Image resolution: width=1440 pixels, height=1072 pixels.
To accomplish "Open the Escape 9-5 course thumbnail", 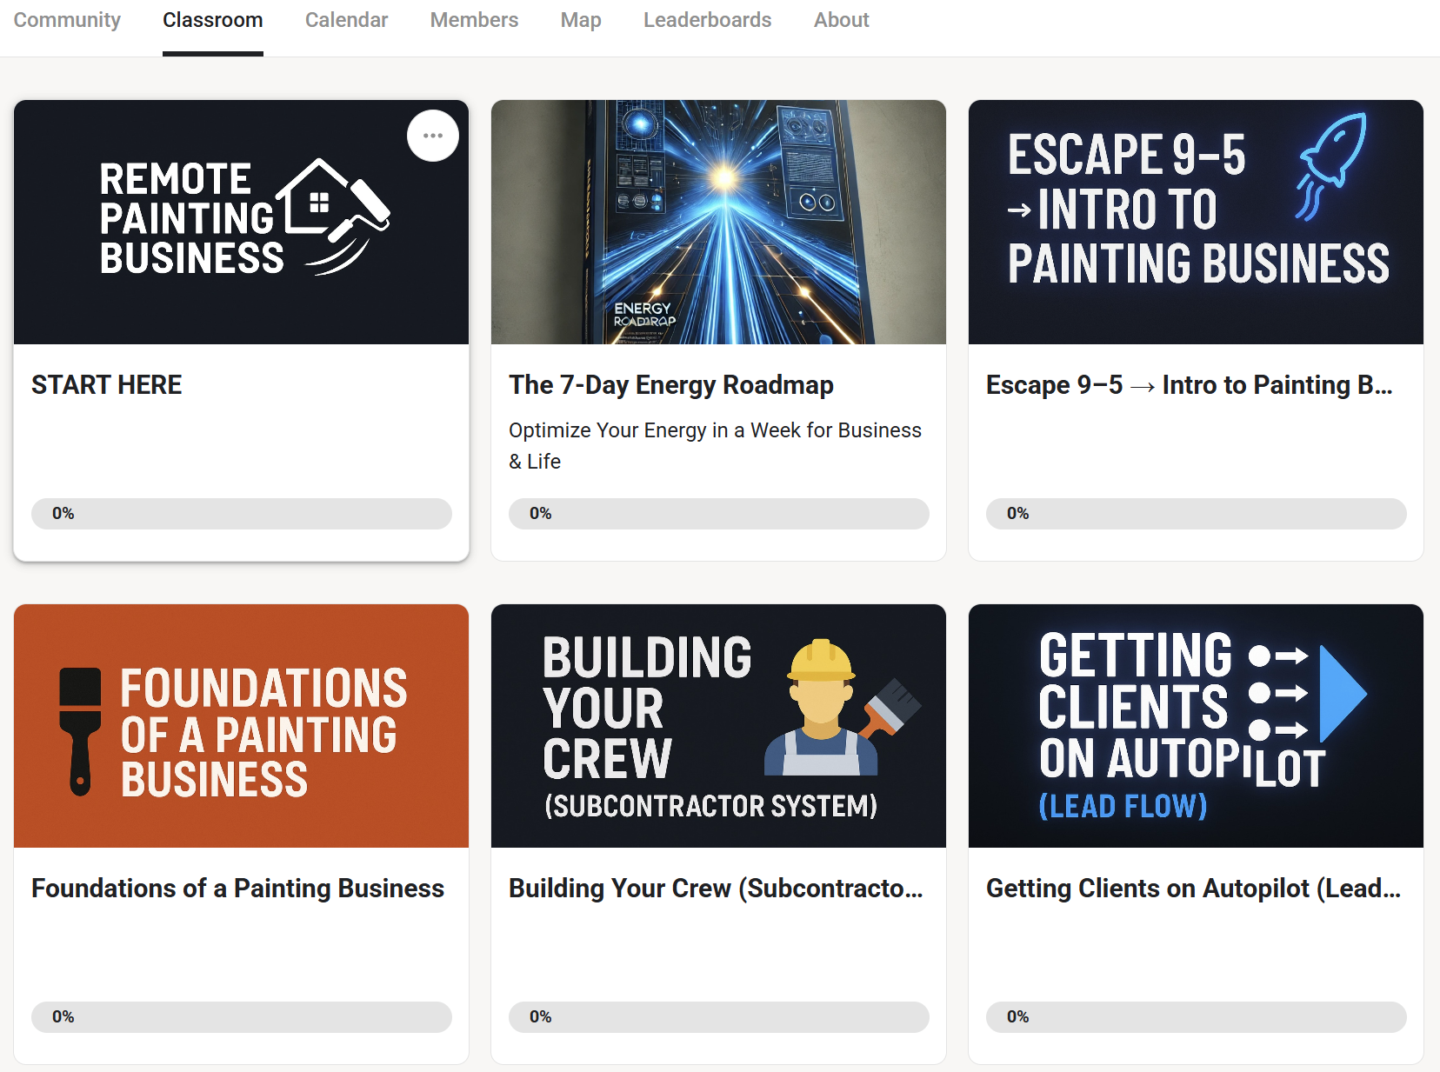I will pos(1196,222).
